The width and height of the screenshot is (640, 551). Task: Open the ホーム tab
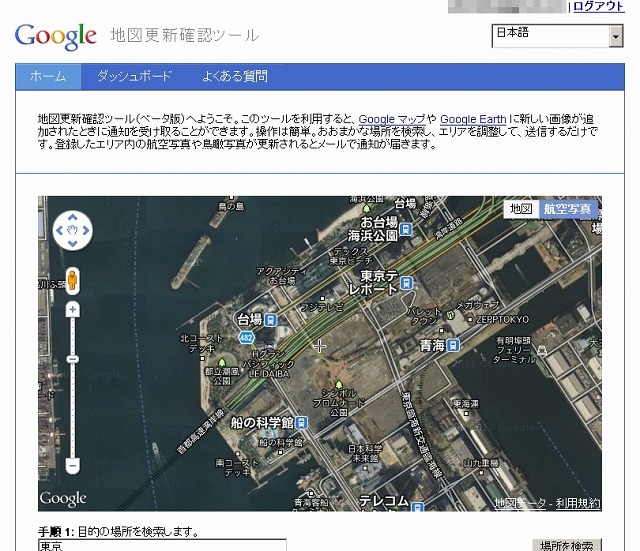point(48,76)
